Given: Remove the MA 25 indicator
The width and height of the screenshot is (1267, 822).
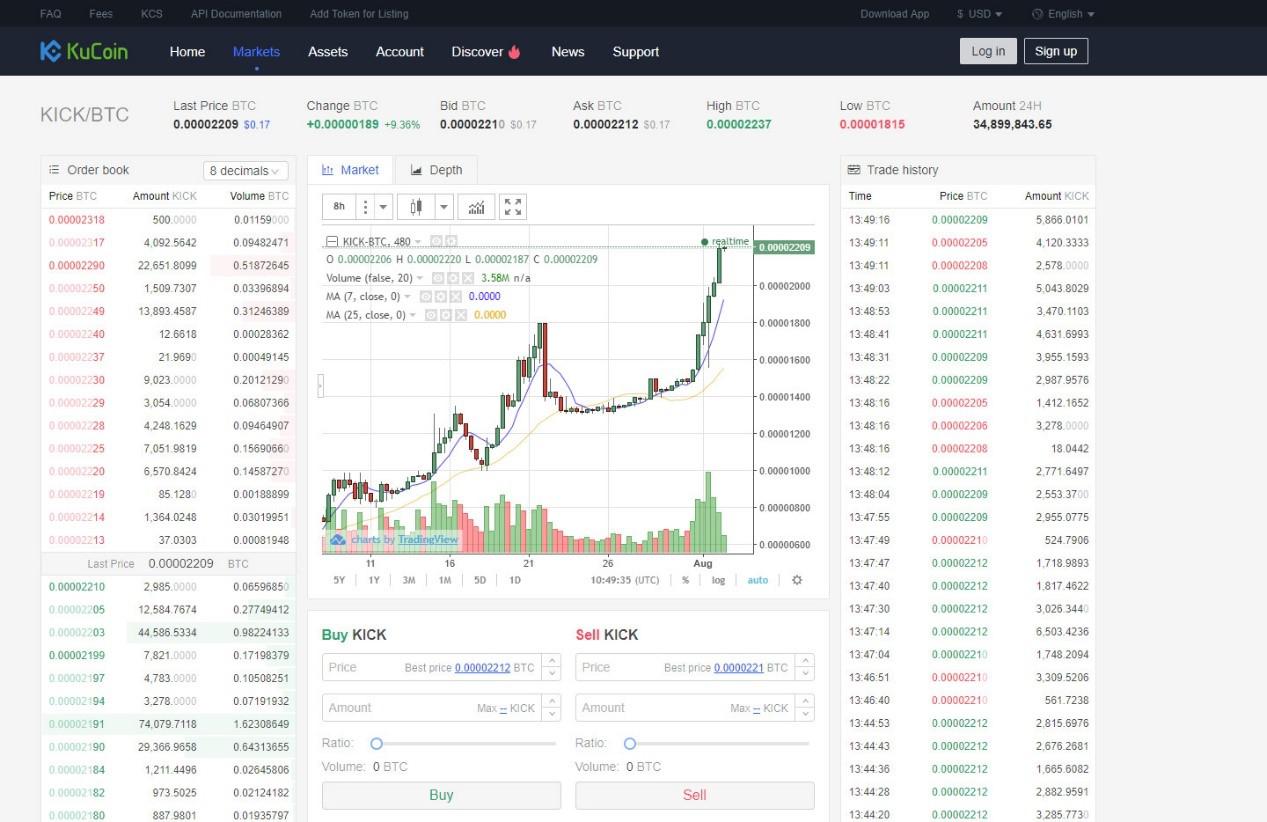Looking at the screenshot, I should click(462, 315).
